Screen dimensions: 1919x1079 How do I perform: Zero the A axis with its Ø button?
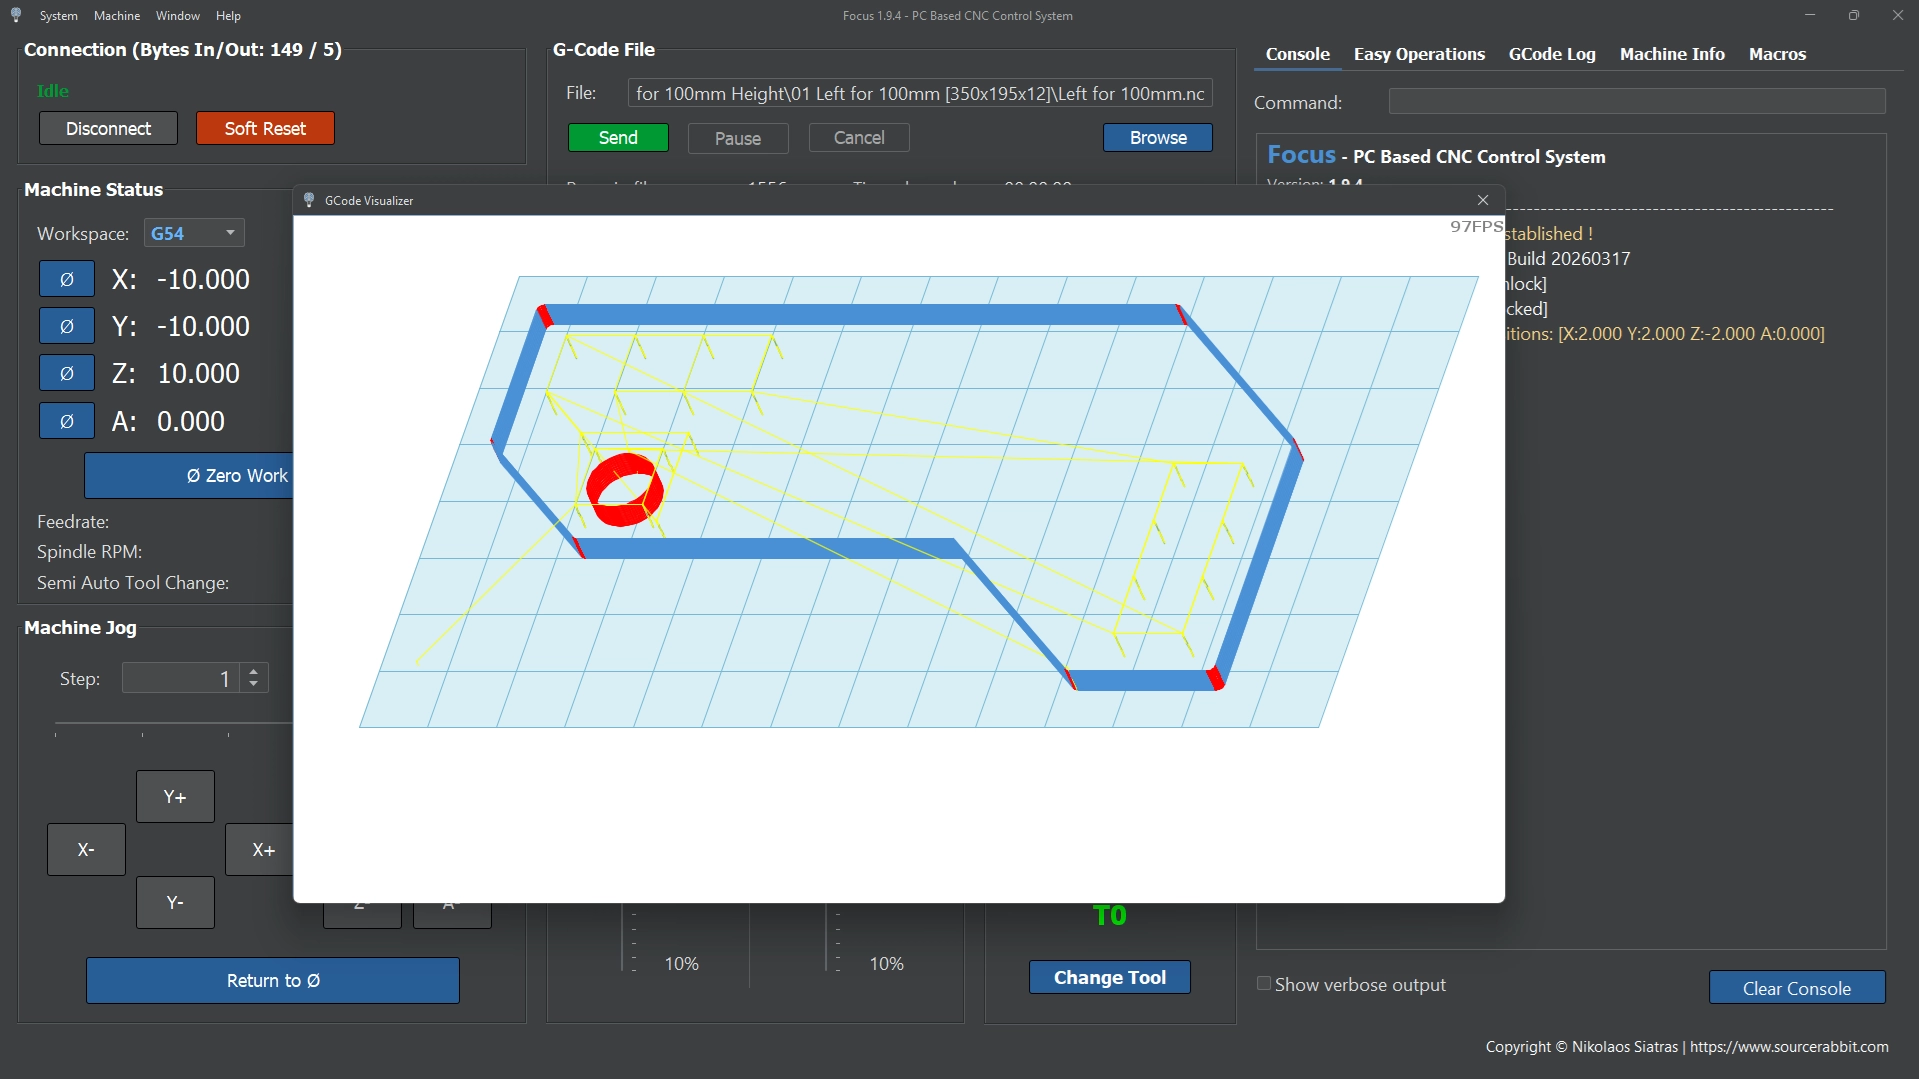(67, 421)
